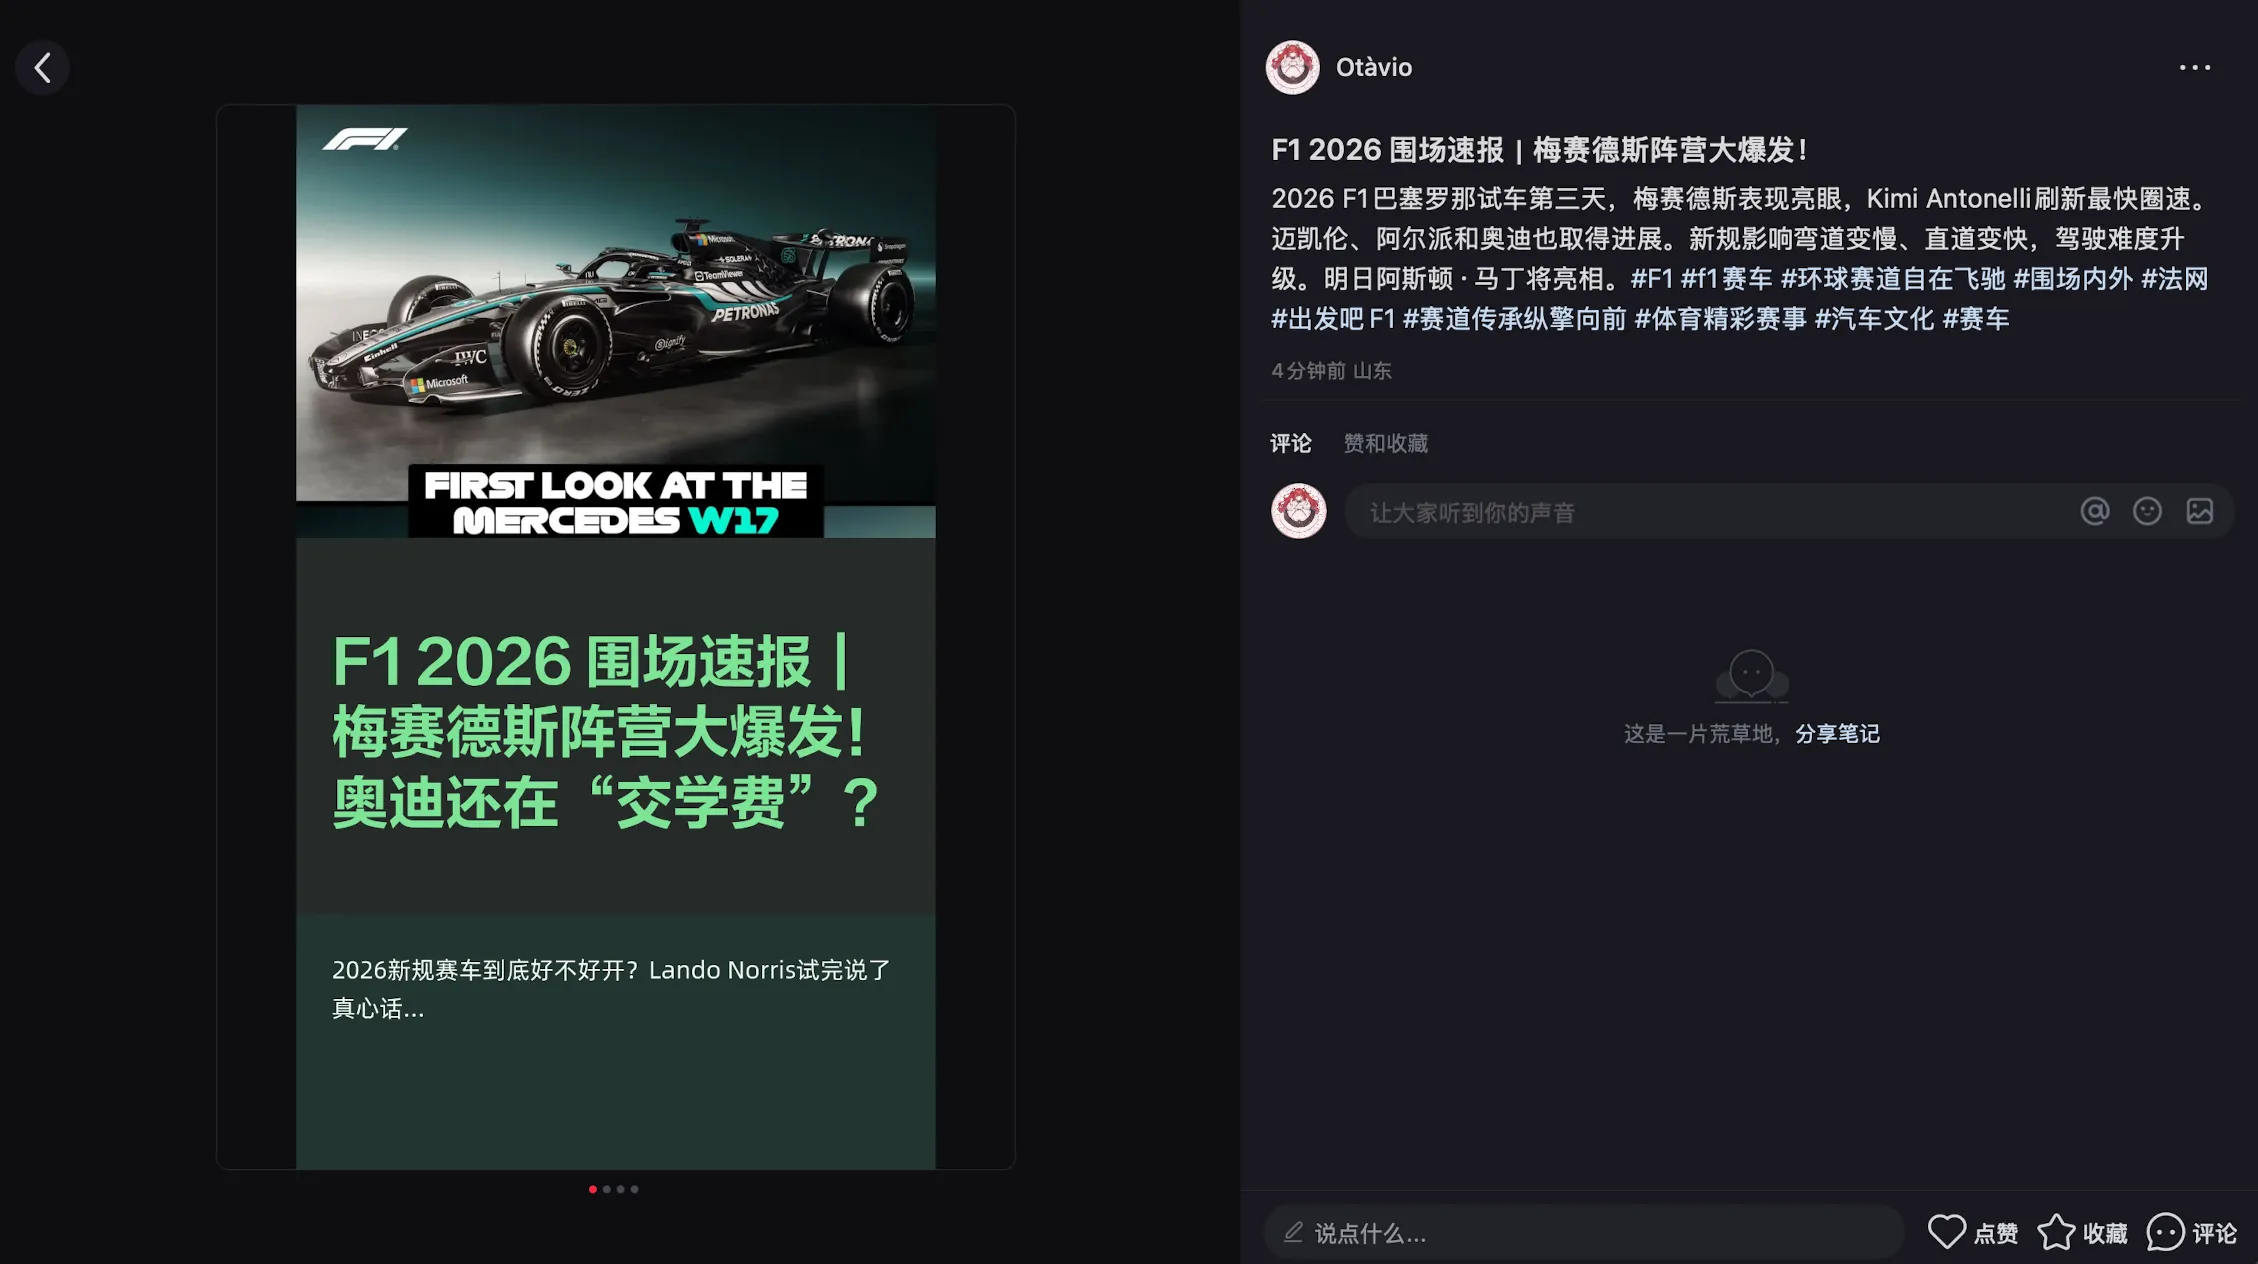Click the commenter avatar beside input
The image size is (2258, 1264).
pos(1298,512)
